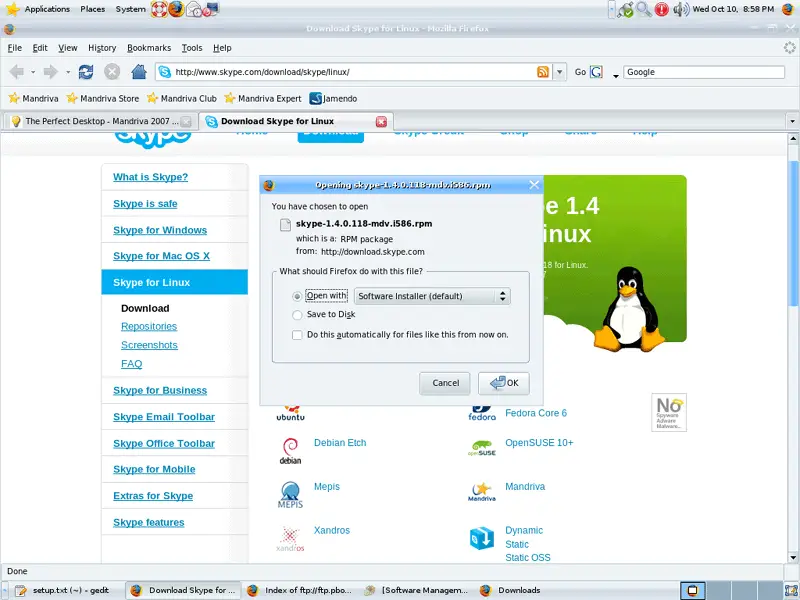The height and width of the screenshot is (600, 800).
Task: Click the red alert update icon in tray
Action: coord(662,9)
